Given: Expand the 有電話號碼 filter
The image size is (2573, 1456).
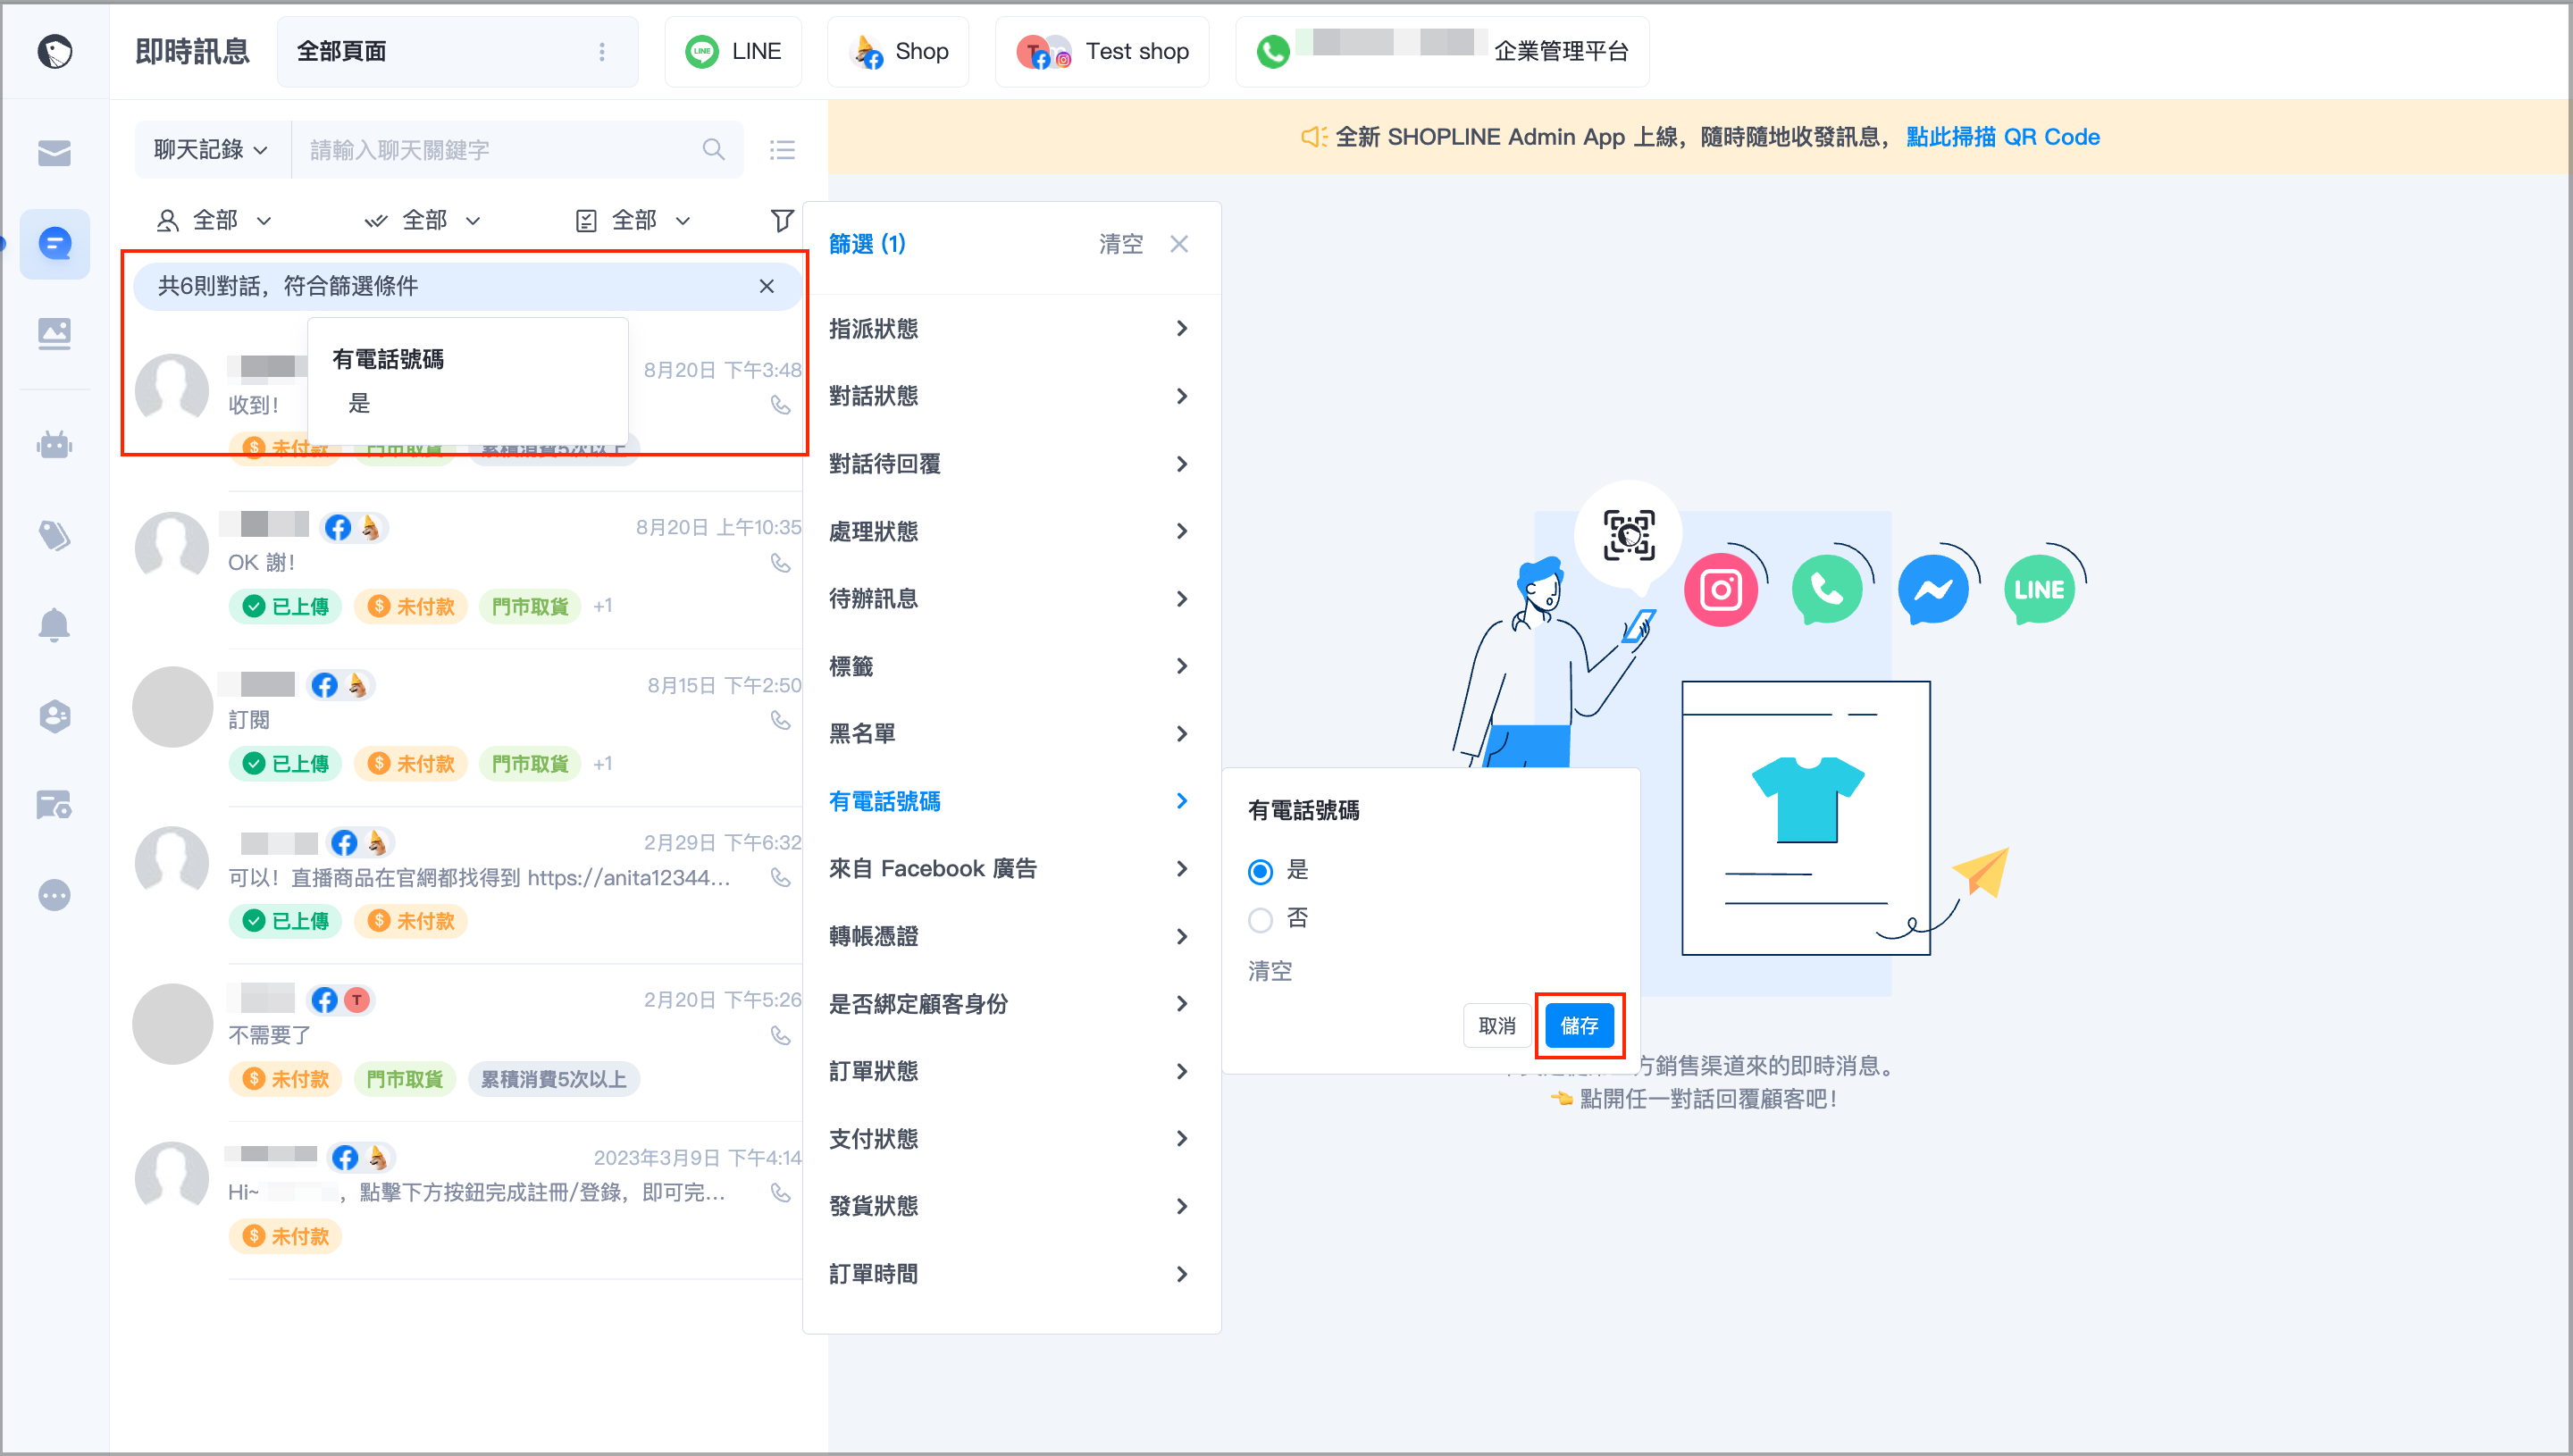Looking at the screenshot, I should click(x=1010, y=801).
